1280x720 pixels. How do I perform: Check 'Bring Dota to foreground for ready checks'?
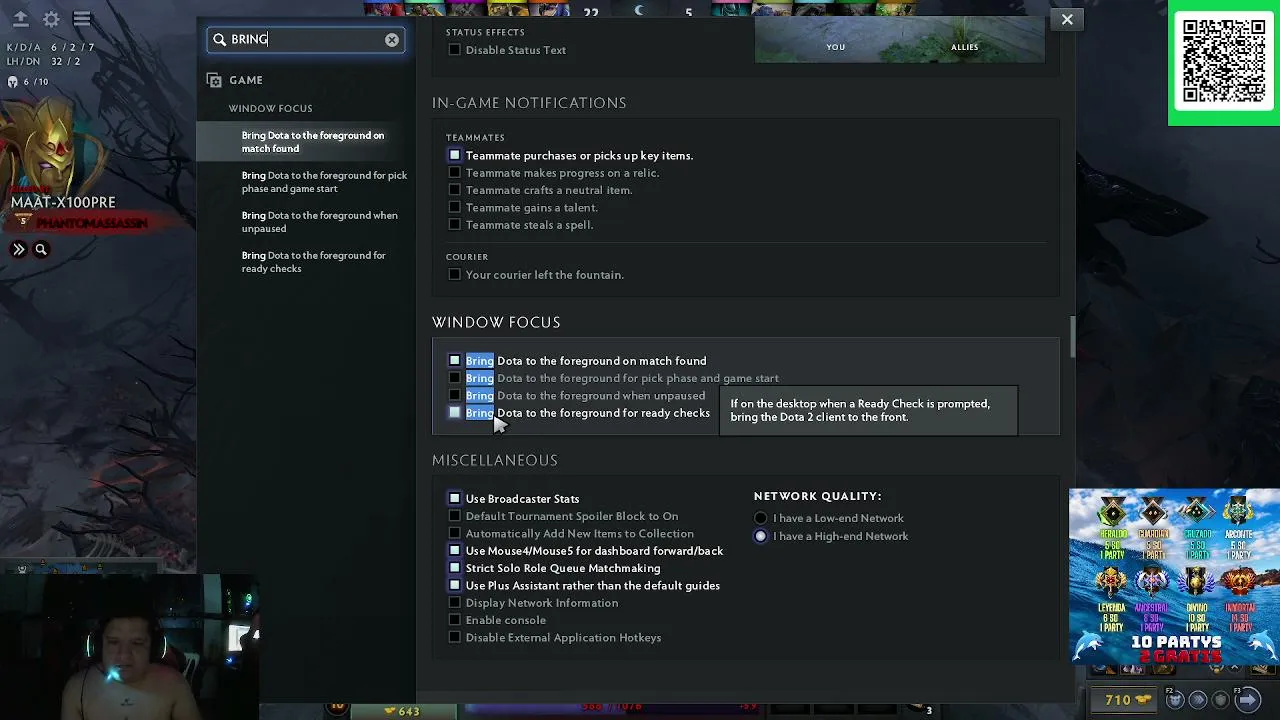tap(455, 413)
